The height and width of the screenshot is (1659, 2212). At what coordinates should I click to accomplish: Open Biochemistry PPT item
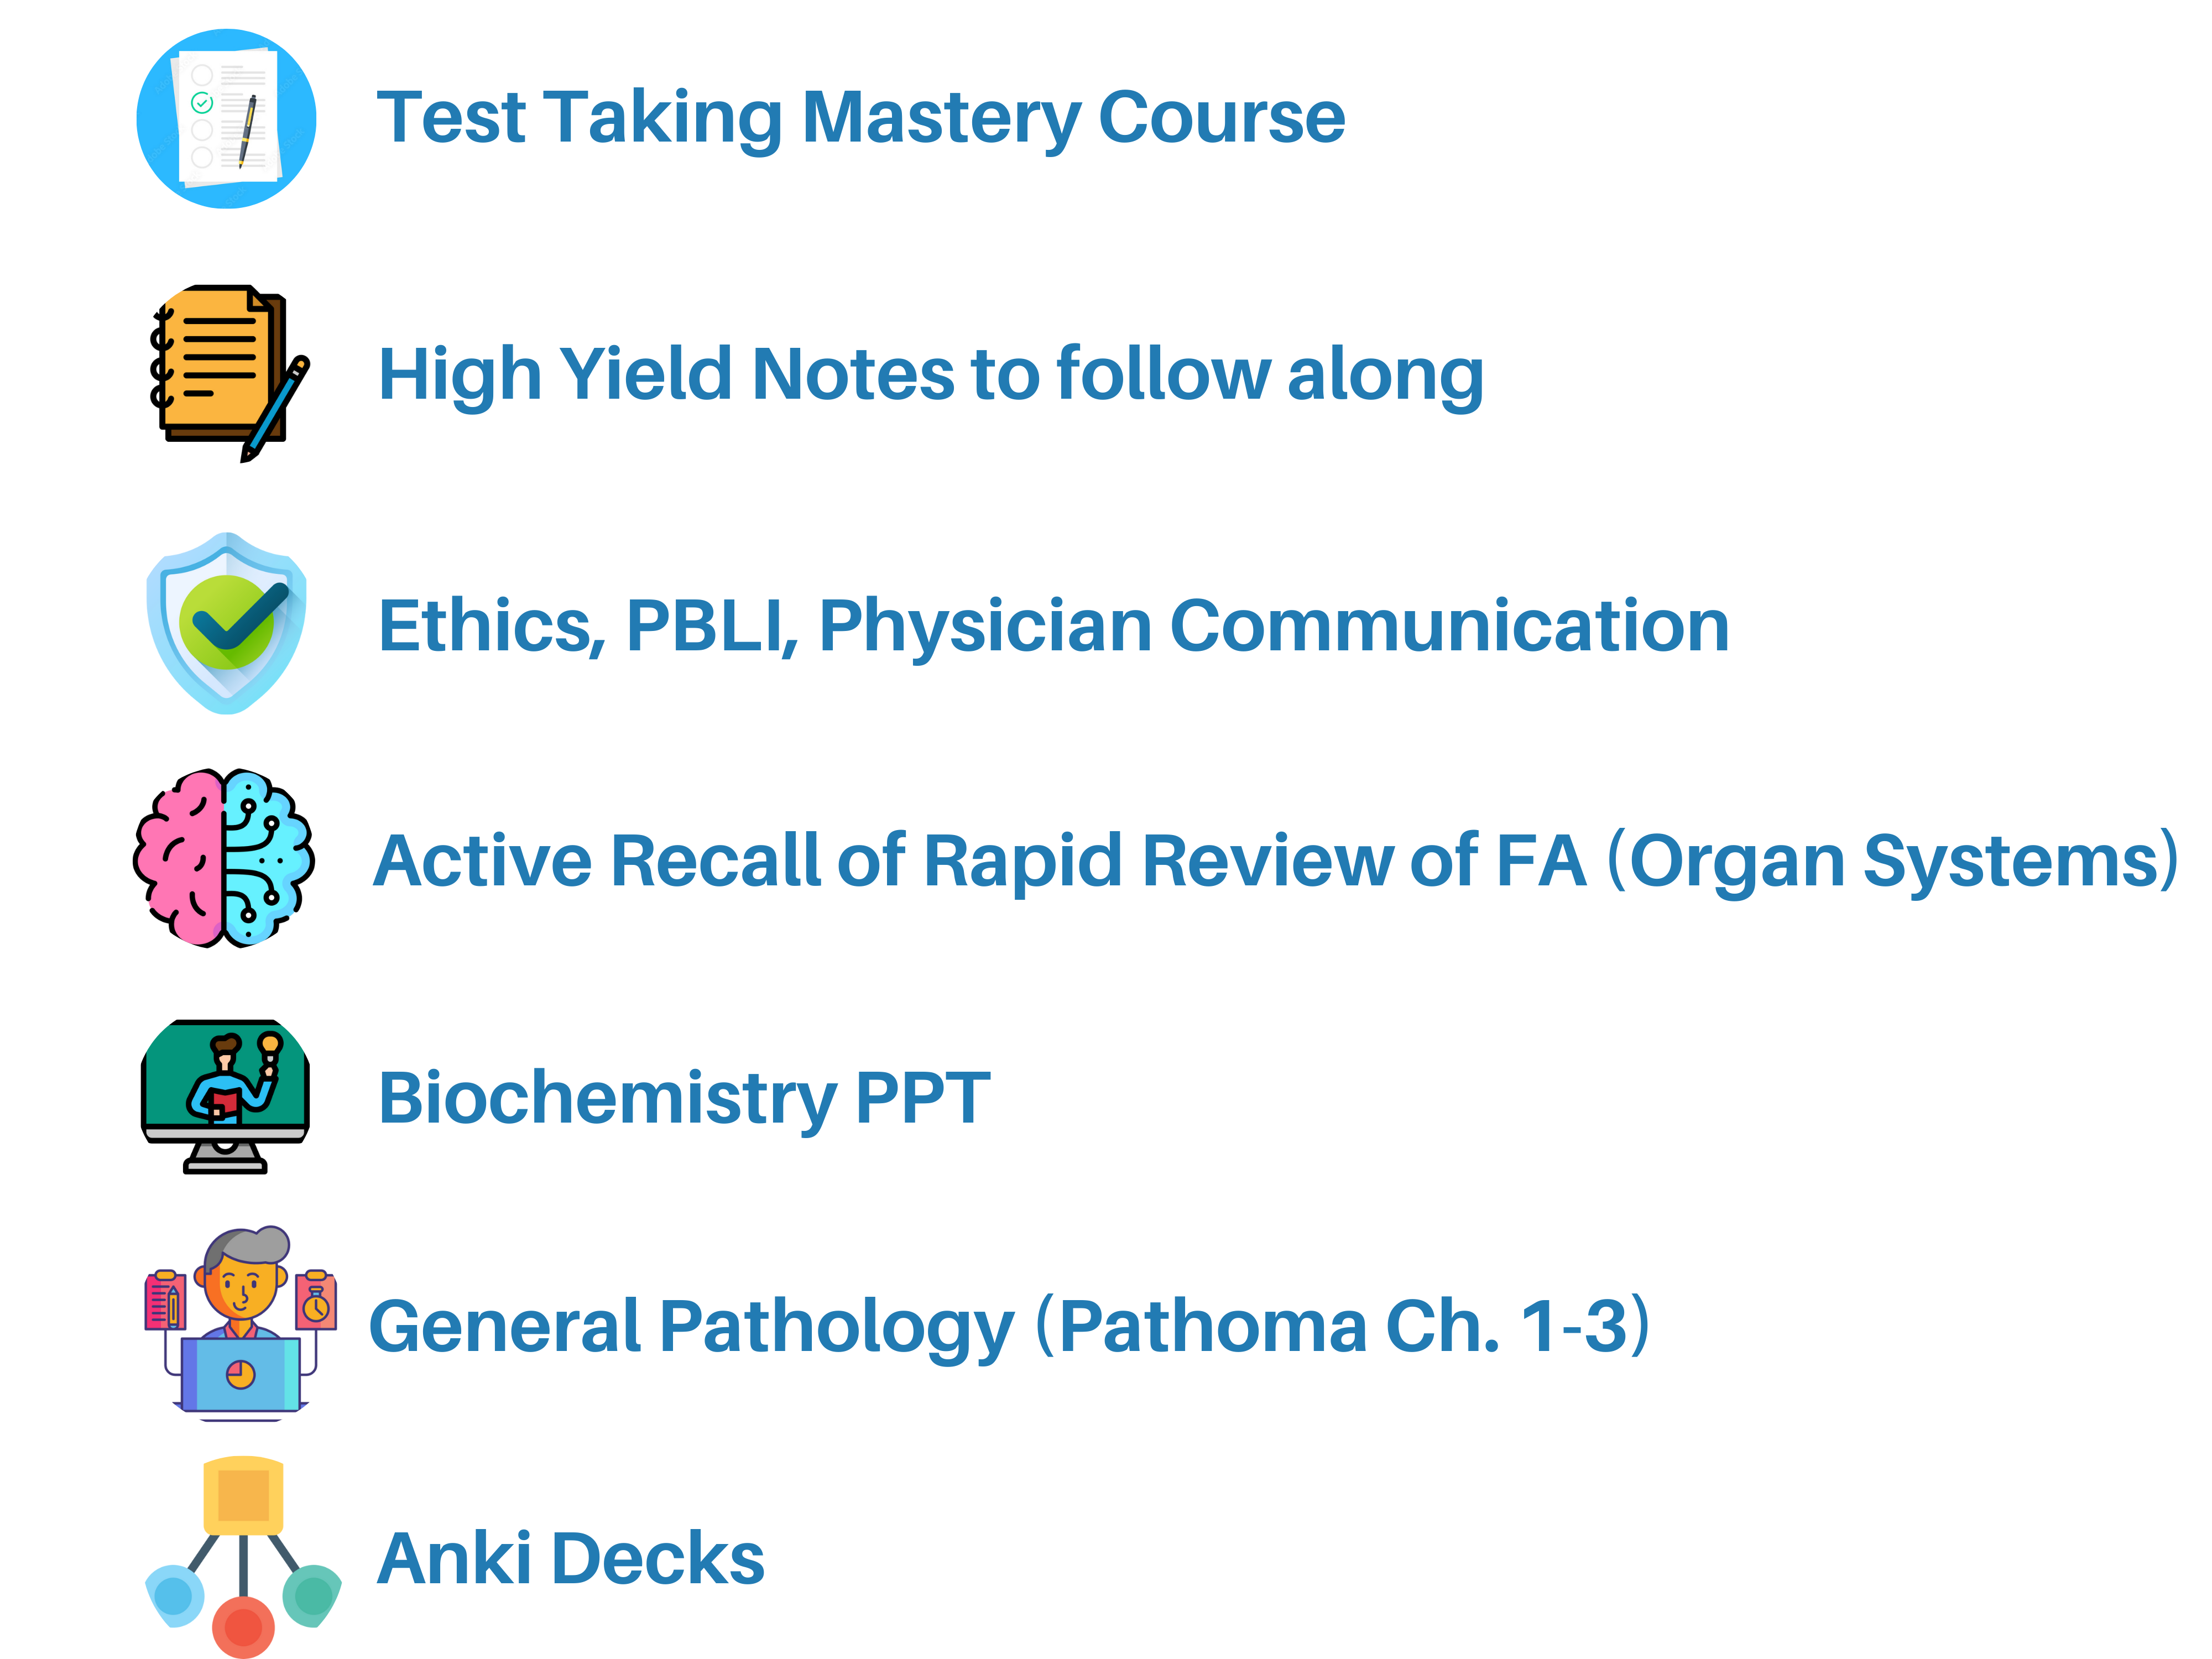684,1099
